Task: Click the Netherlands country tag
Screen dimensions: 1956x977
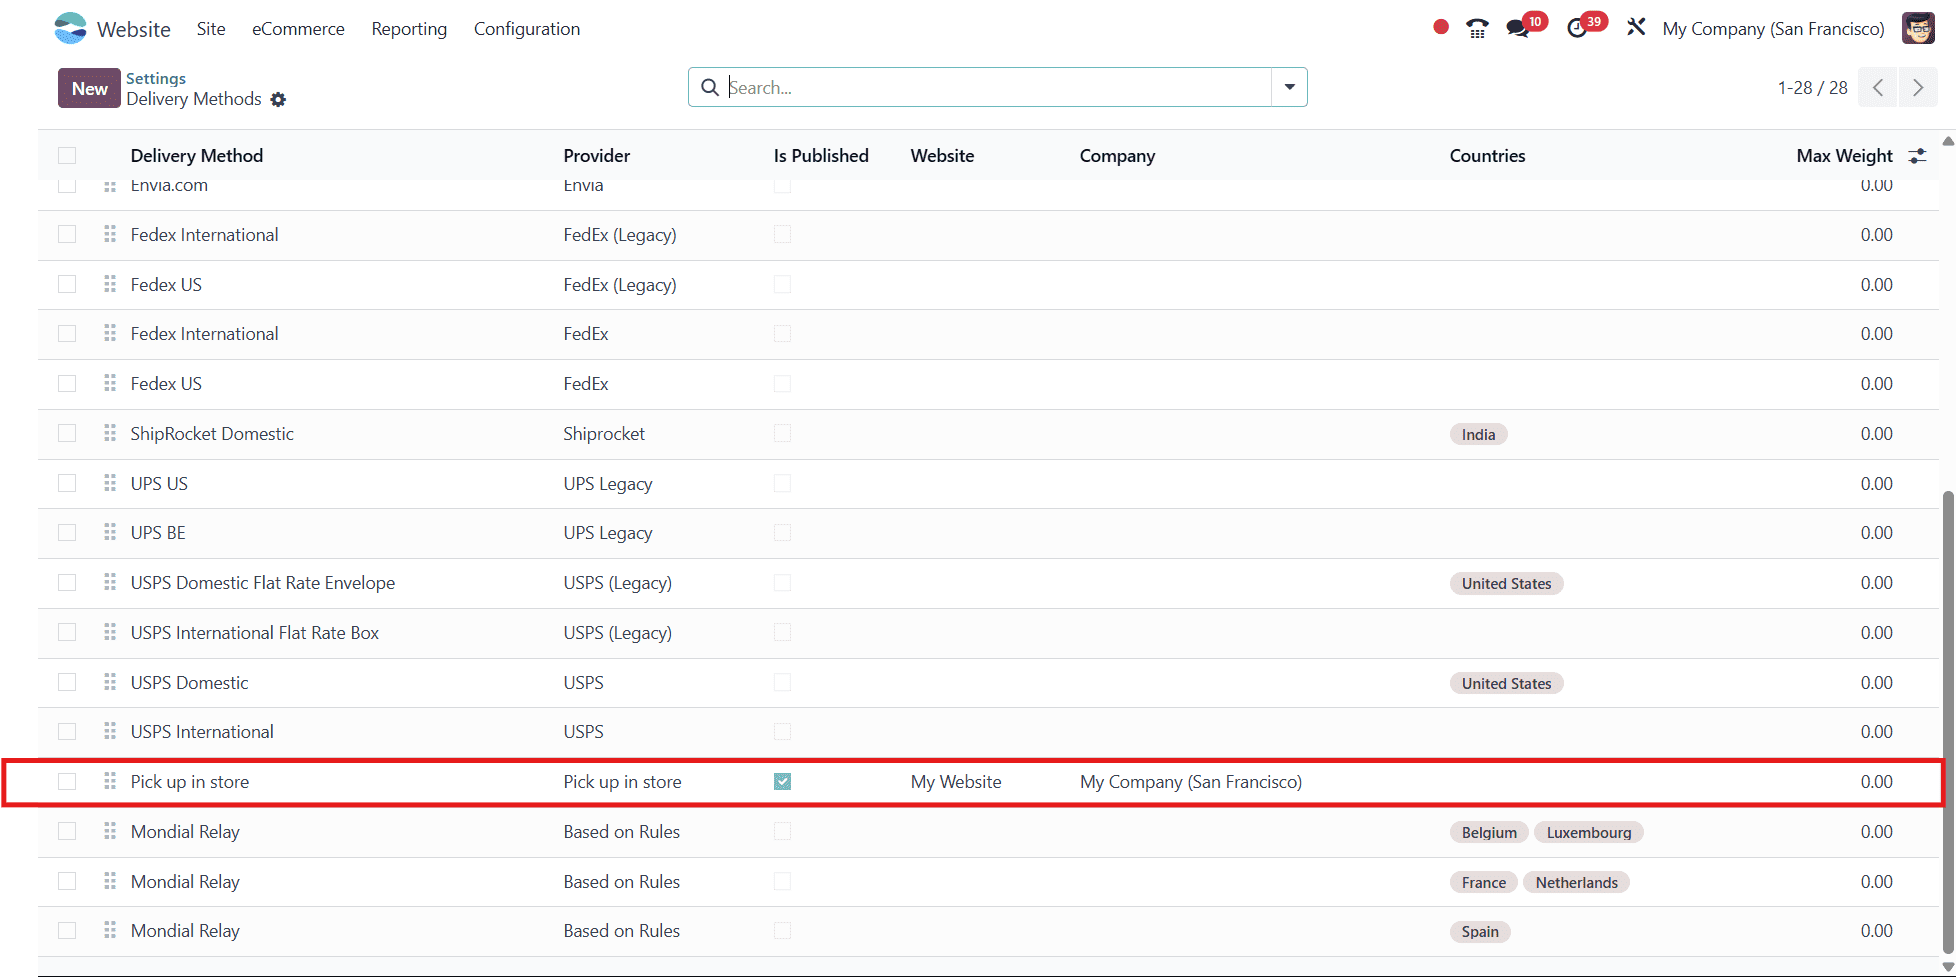Action: click(1576, 882)
